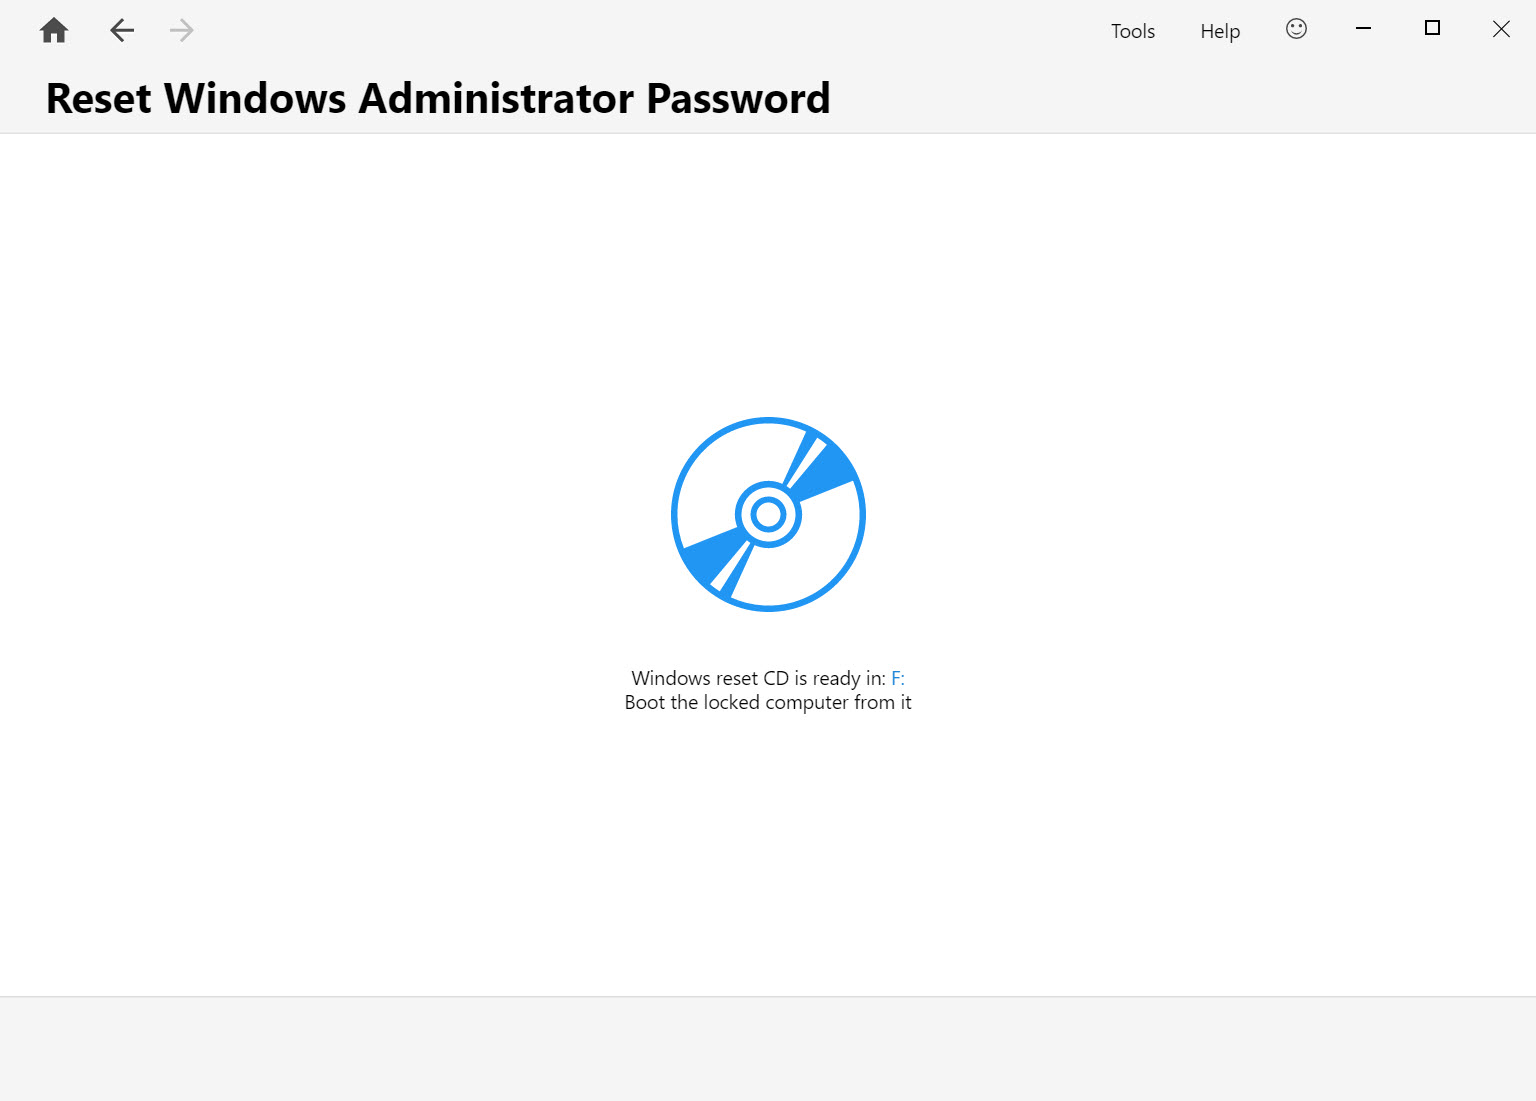1536x1101 pixels.
Task: Open feedback via the emoji button
Action: (1296, 29)
